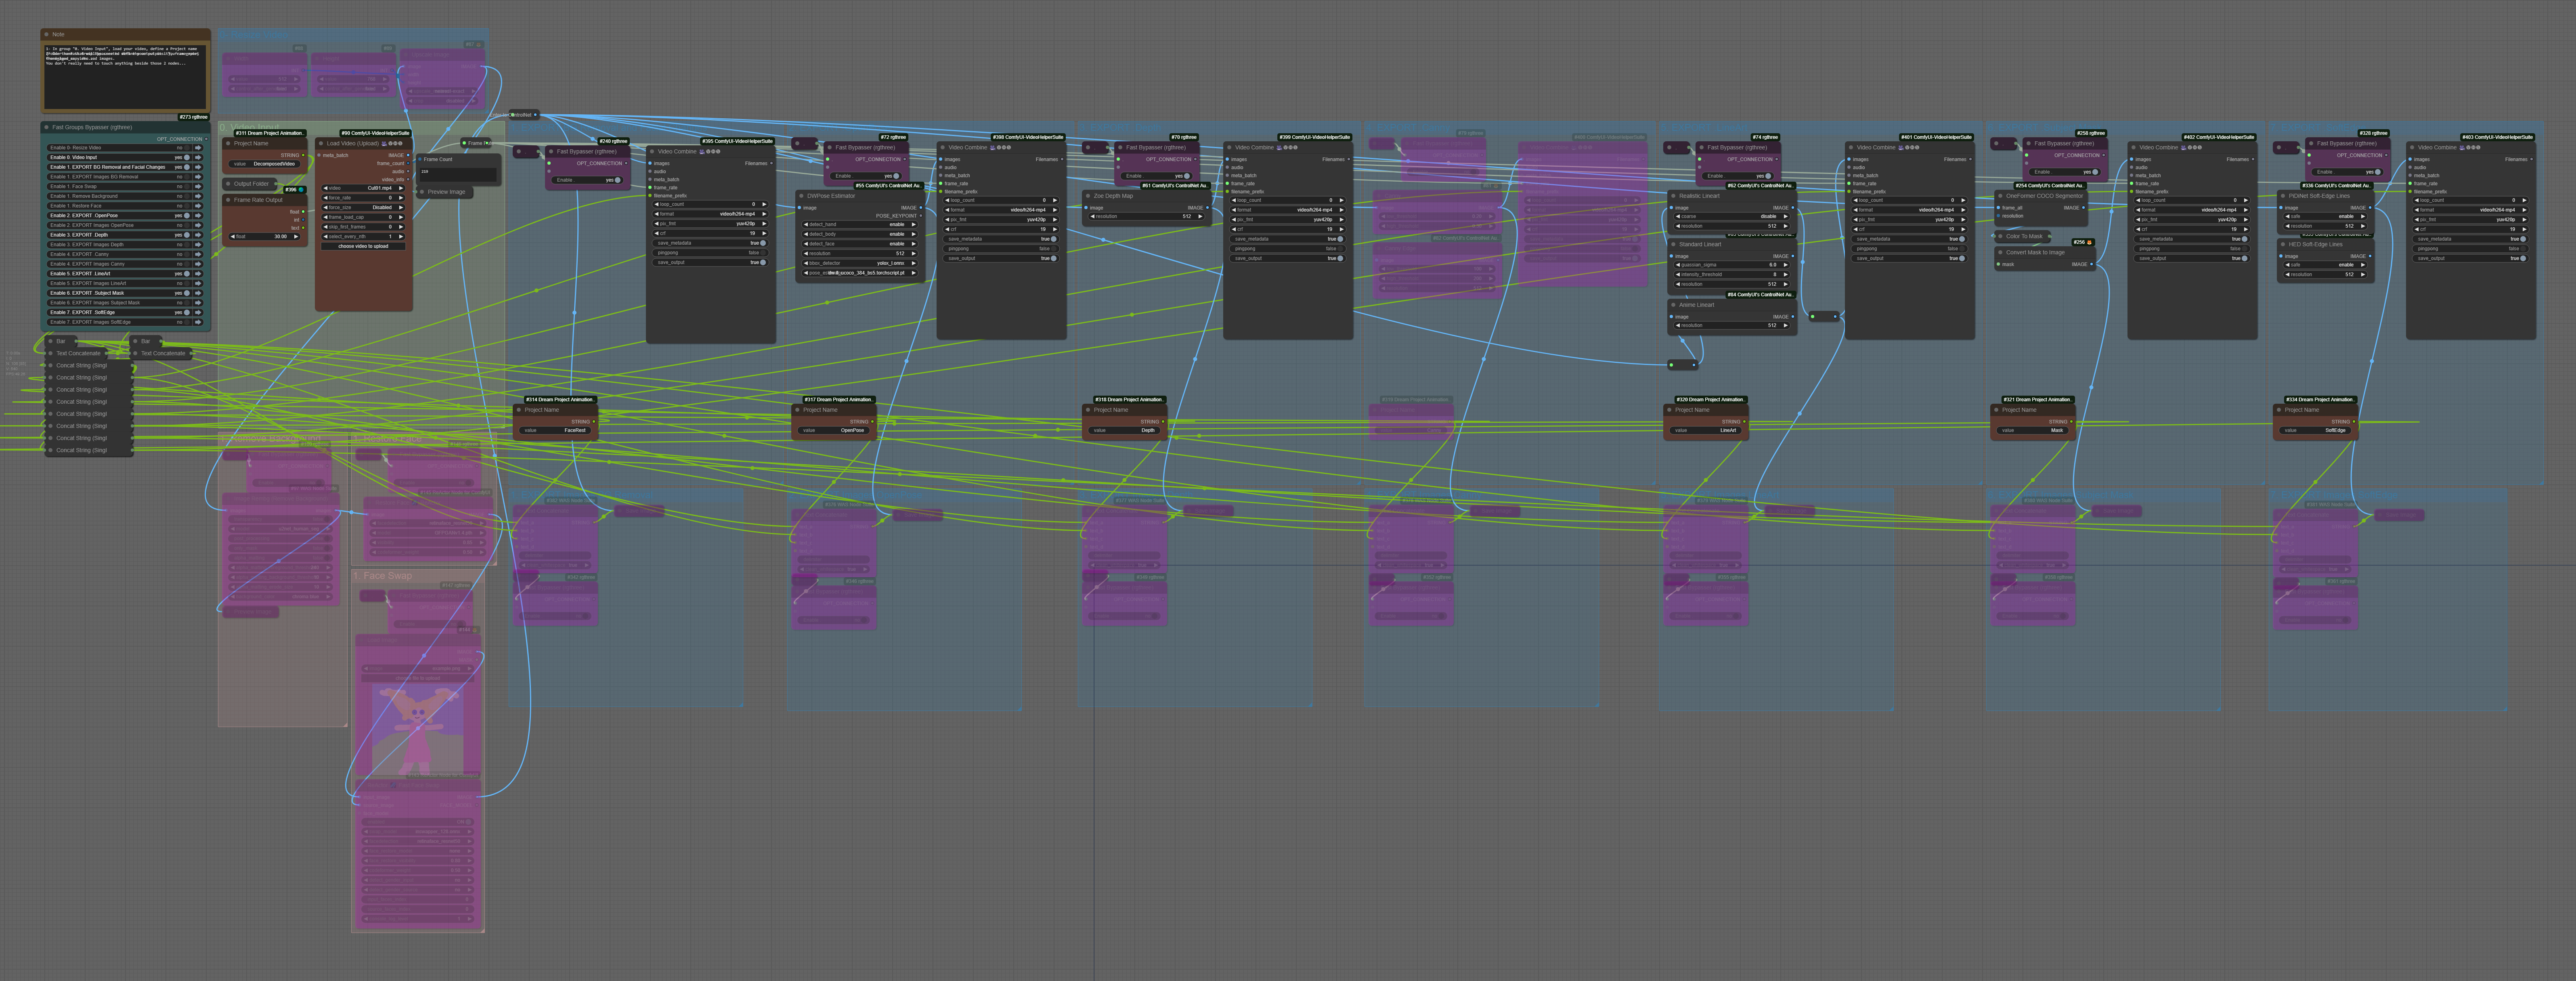Viewport: 2576px width, 981px height.
Task: Click go-to arrow on Enable 7. EXPORT Images SoftEdge
Action: [198, 322]
